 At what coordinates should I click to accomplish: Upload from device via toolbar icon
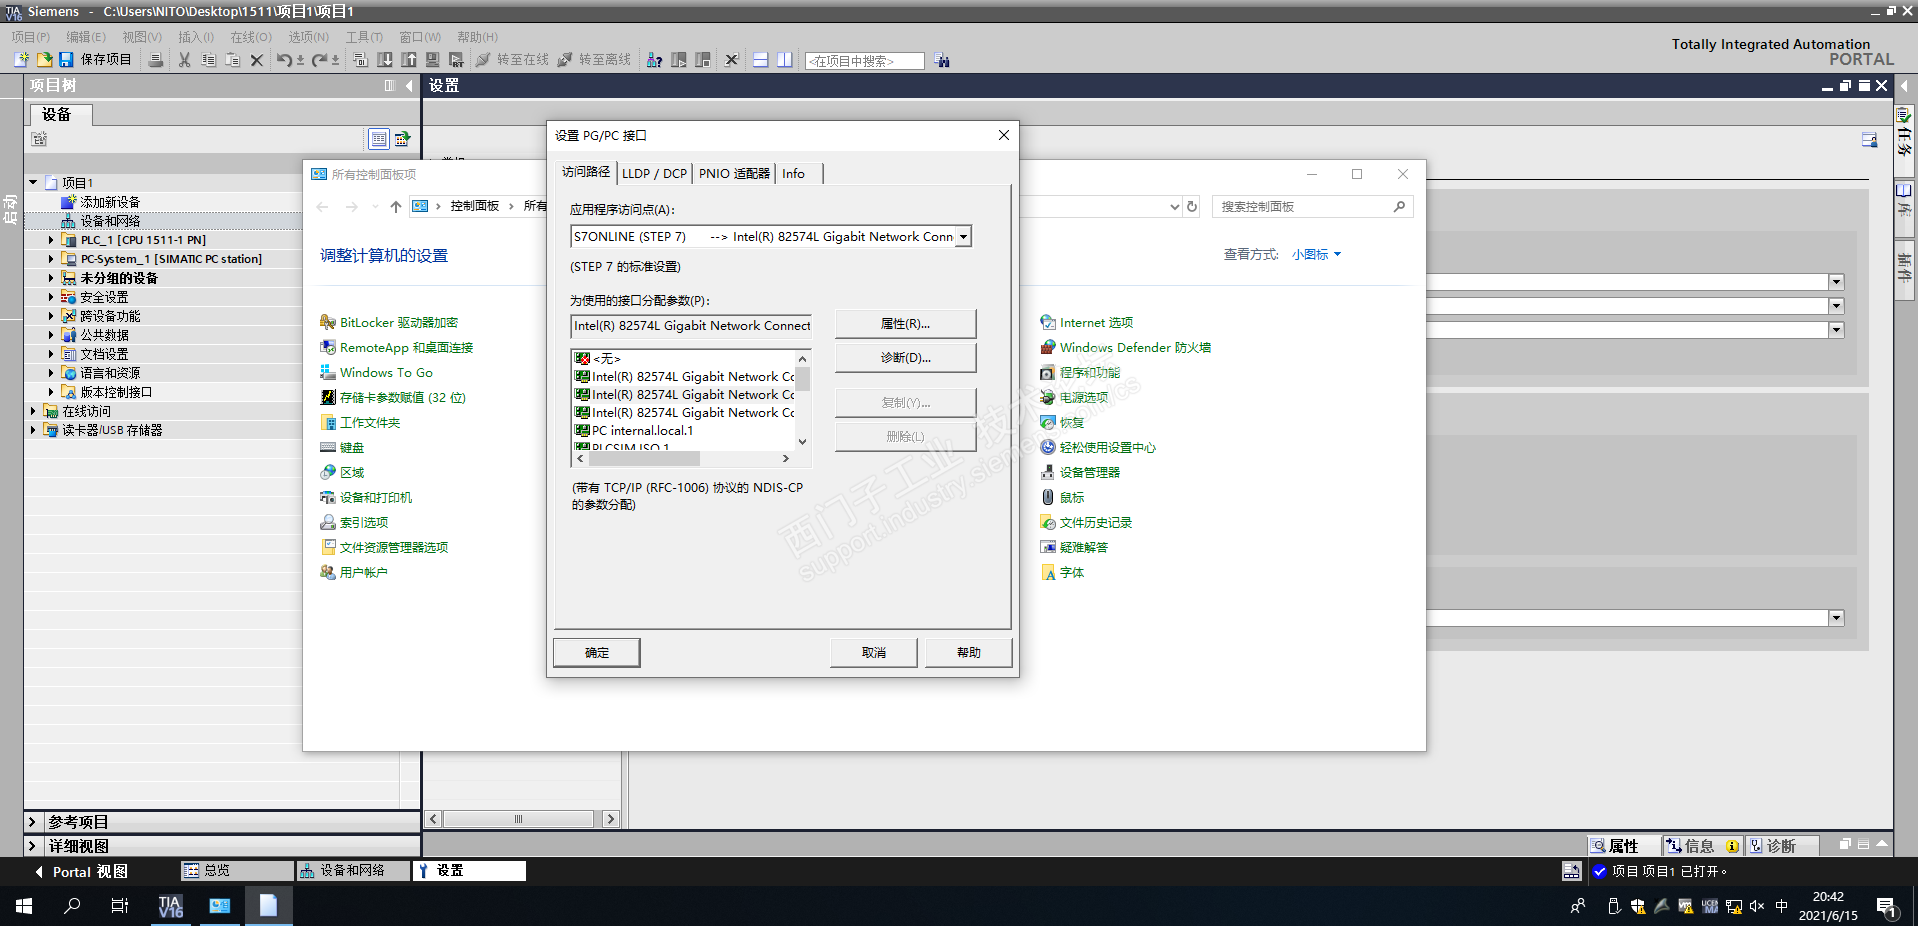(409, 60)
